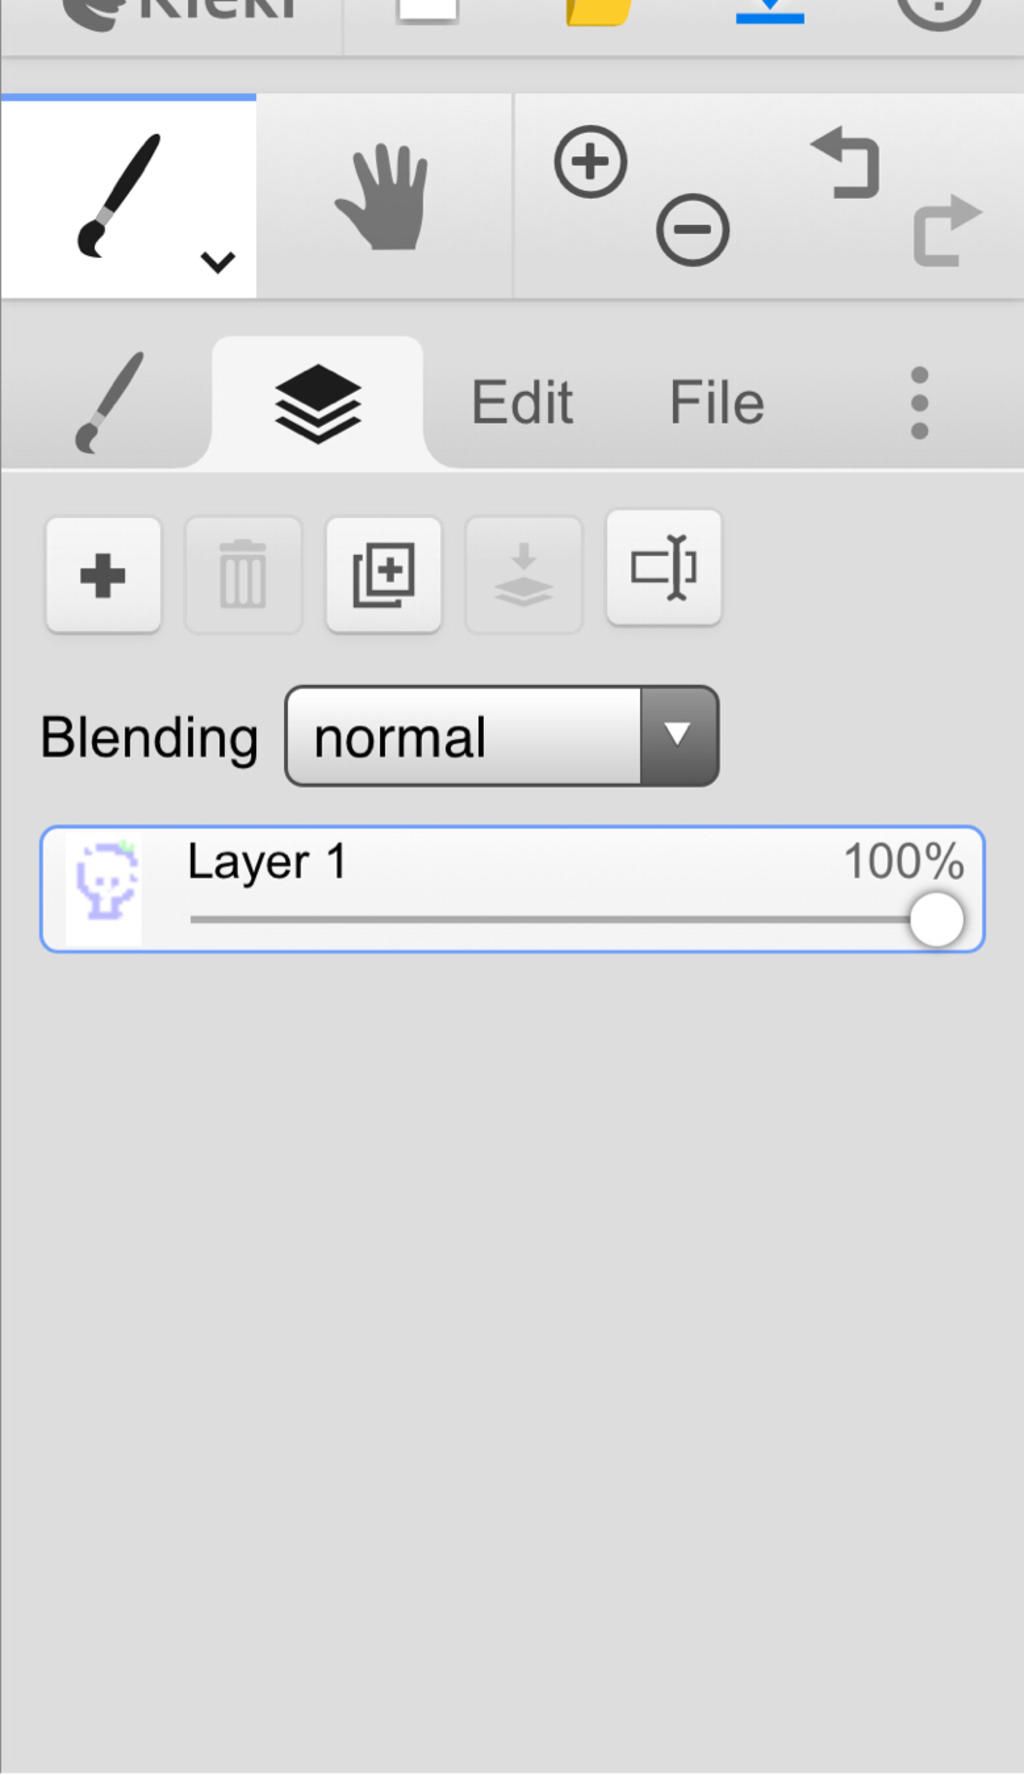Add a new layer
This screenshot has height=1775, width=1024.
(103, 575)
